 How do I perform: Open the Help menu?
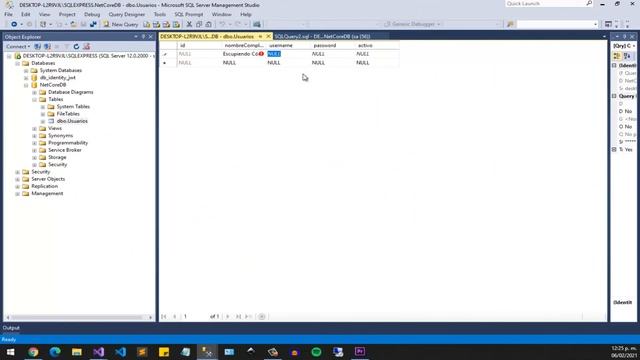[246, 14]
